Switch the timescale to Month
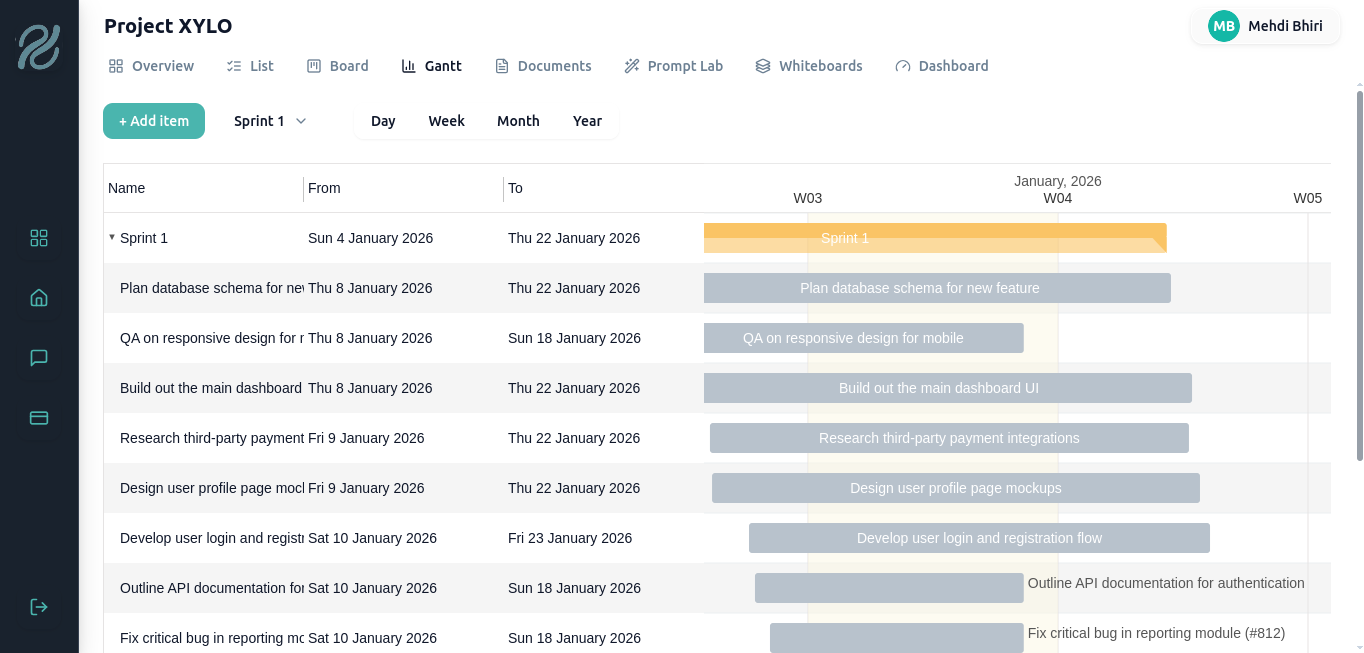 pyautogui.click(x=518, y=120)
